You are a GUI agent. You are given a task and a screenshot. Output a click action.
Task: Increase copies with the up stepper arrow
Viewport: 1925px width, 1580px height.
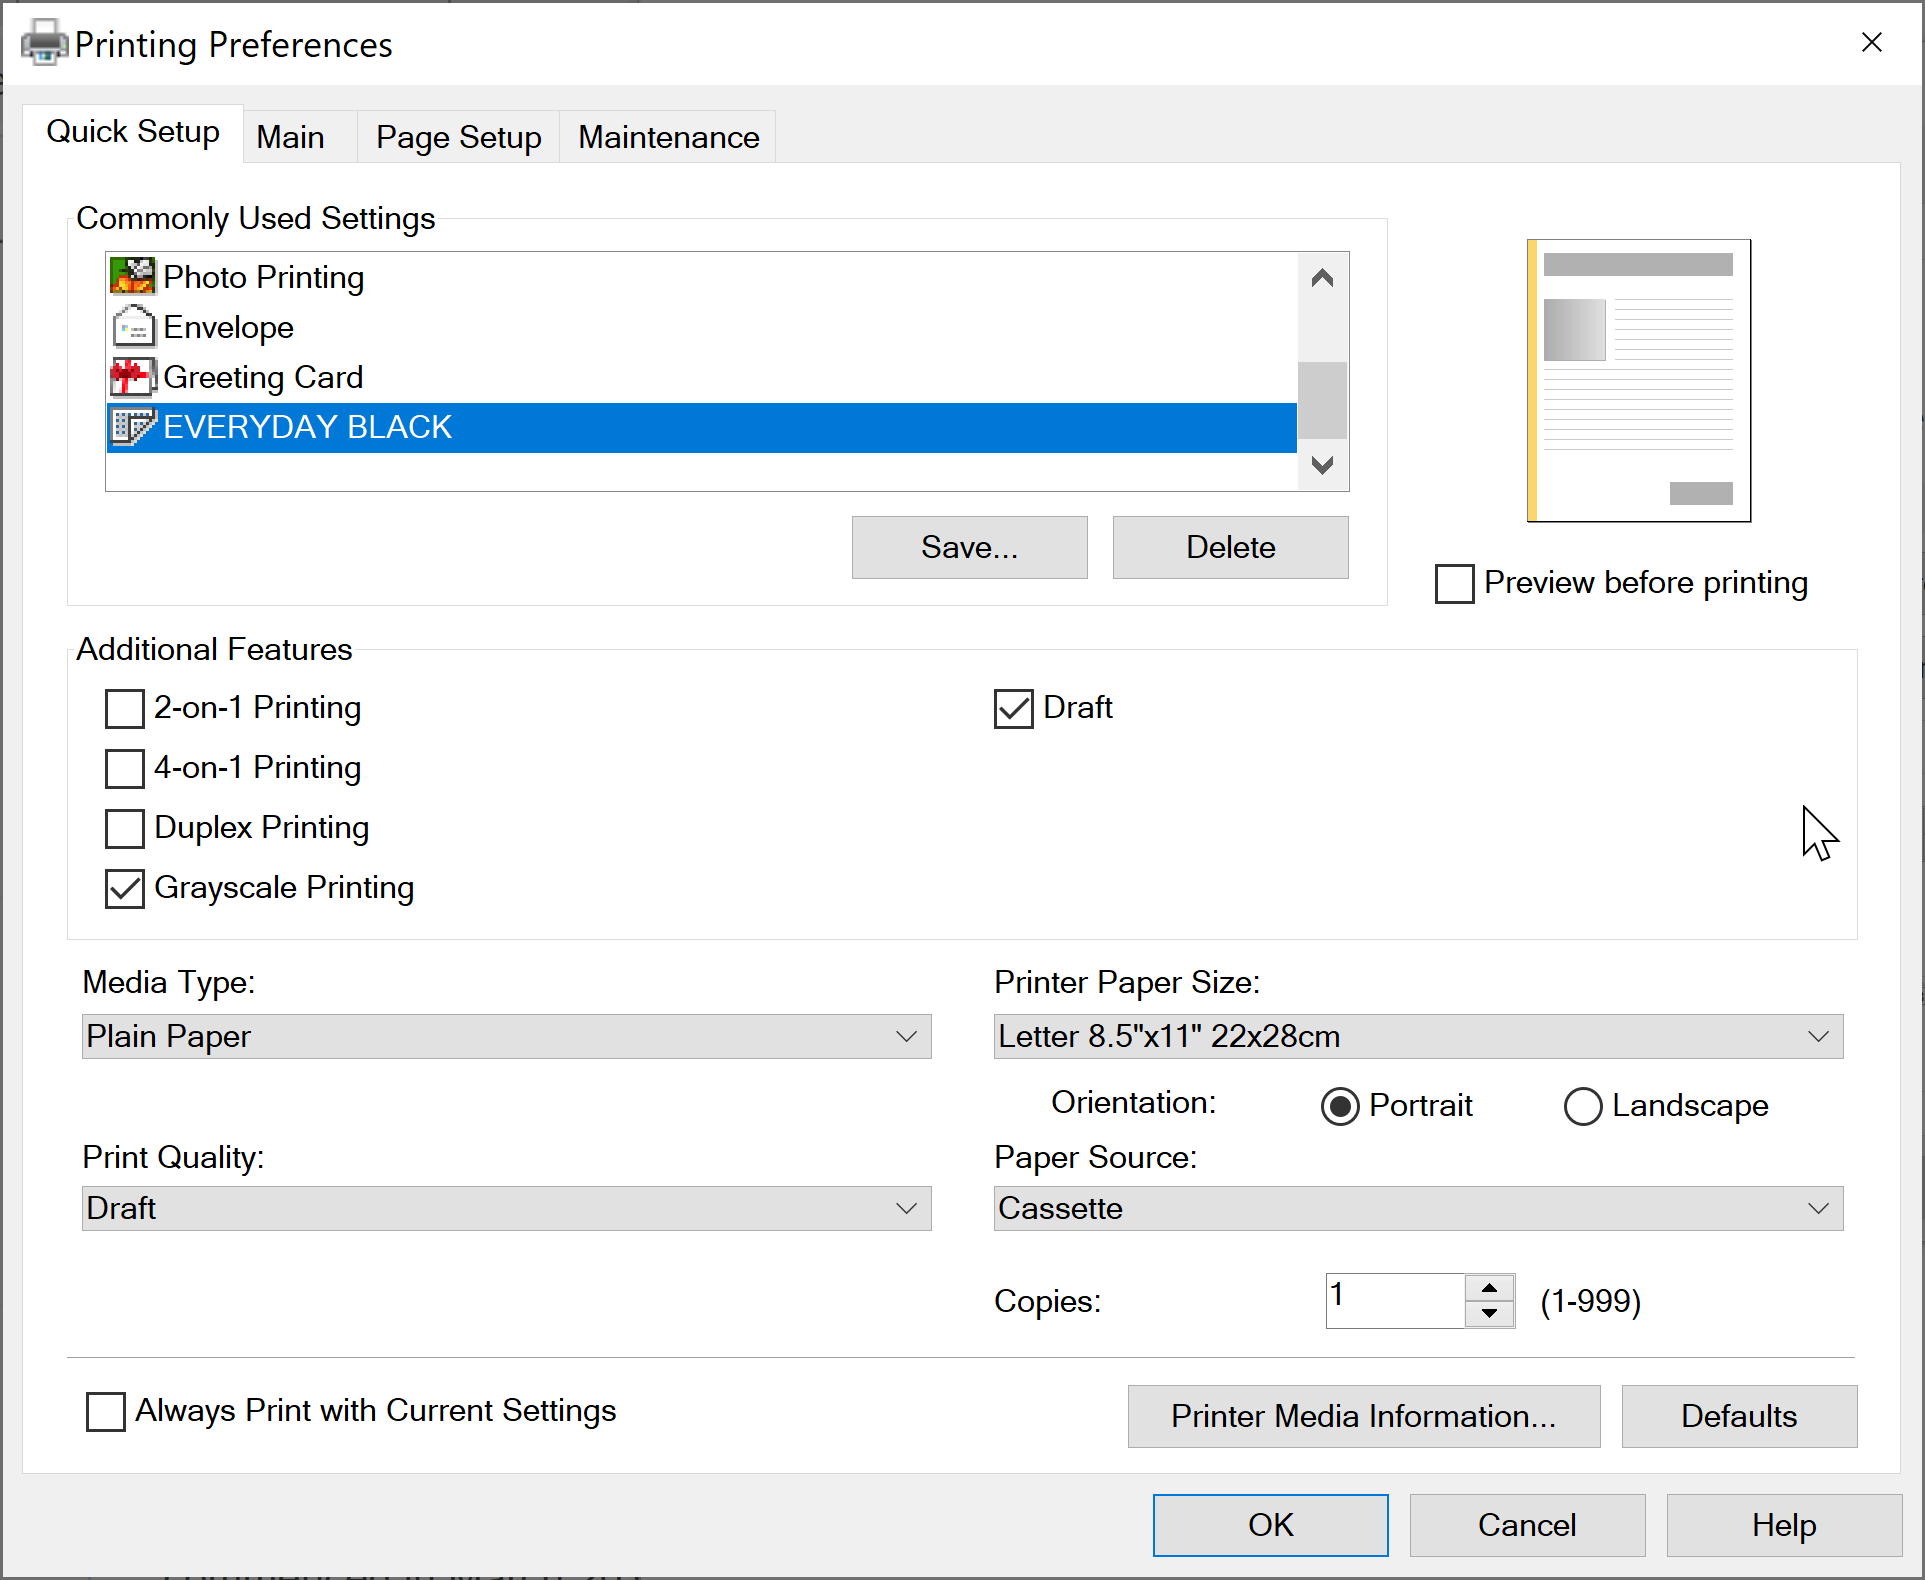1488,1287
